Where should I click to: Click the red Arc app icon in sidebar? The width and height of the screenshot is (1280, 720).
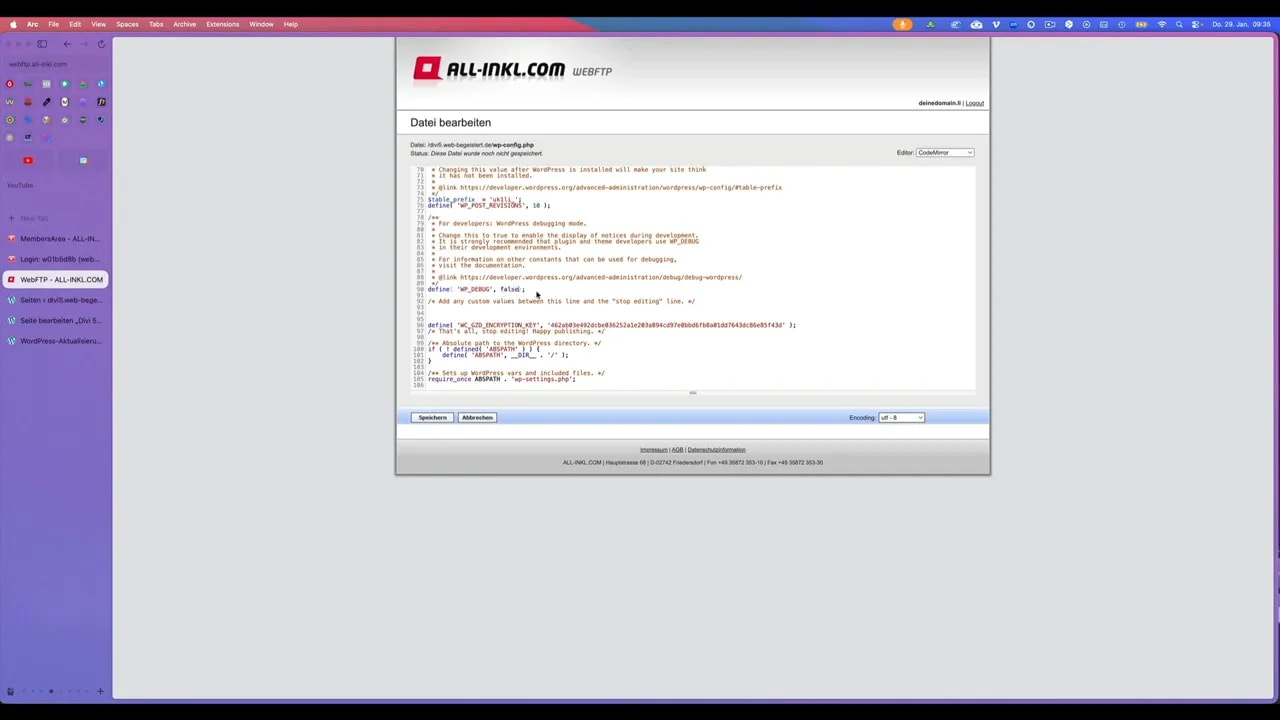tap(9, 84)
